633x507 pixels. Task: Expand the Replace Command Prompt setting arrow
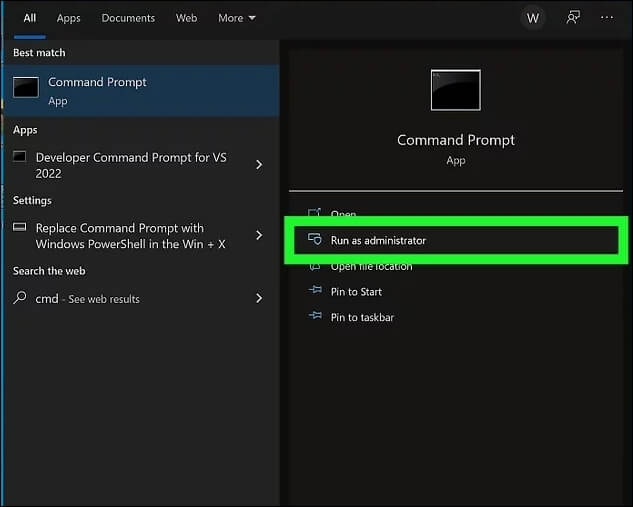[x=259, y=235]
